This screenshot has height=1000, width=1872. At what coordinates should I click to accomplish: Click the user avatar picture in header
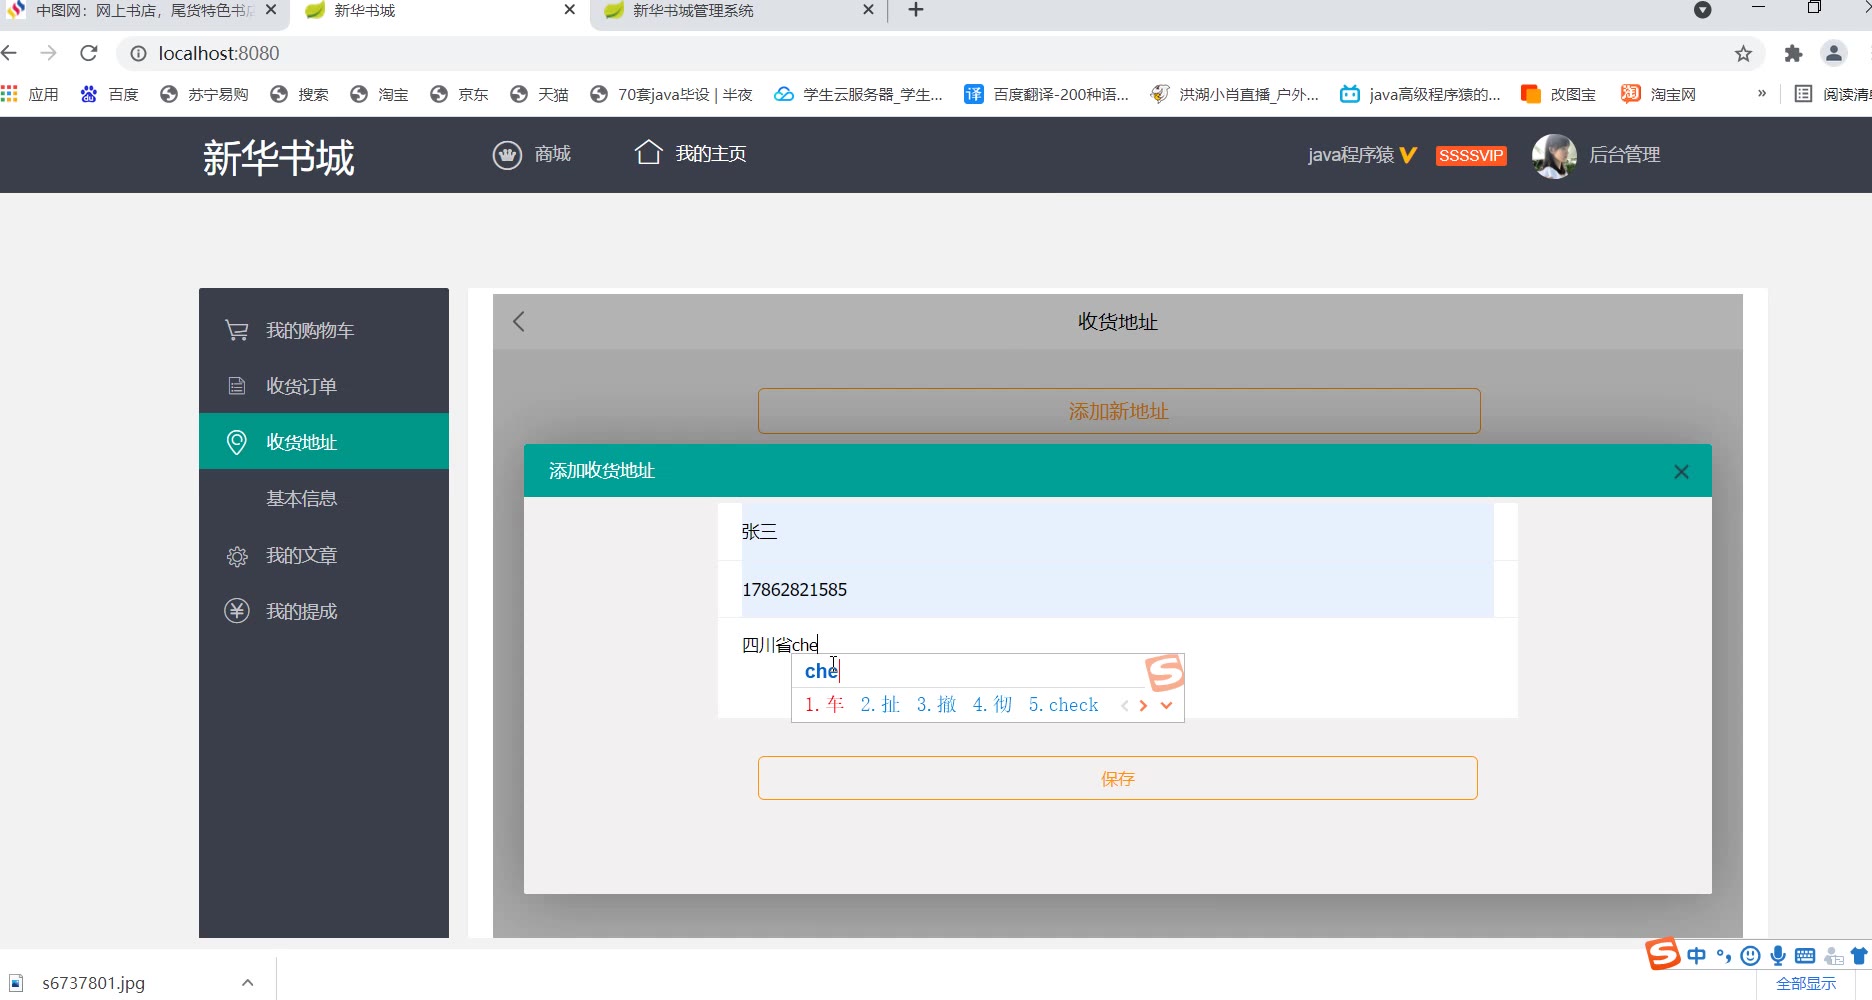pos(1553,155)
